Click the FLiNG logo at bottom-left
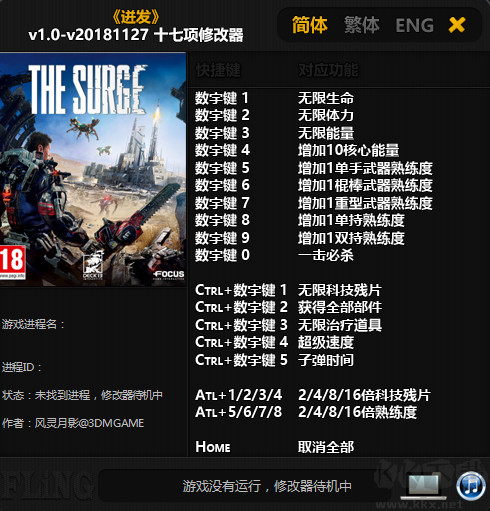490x511 pixels. pos(47,486)
